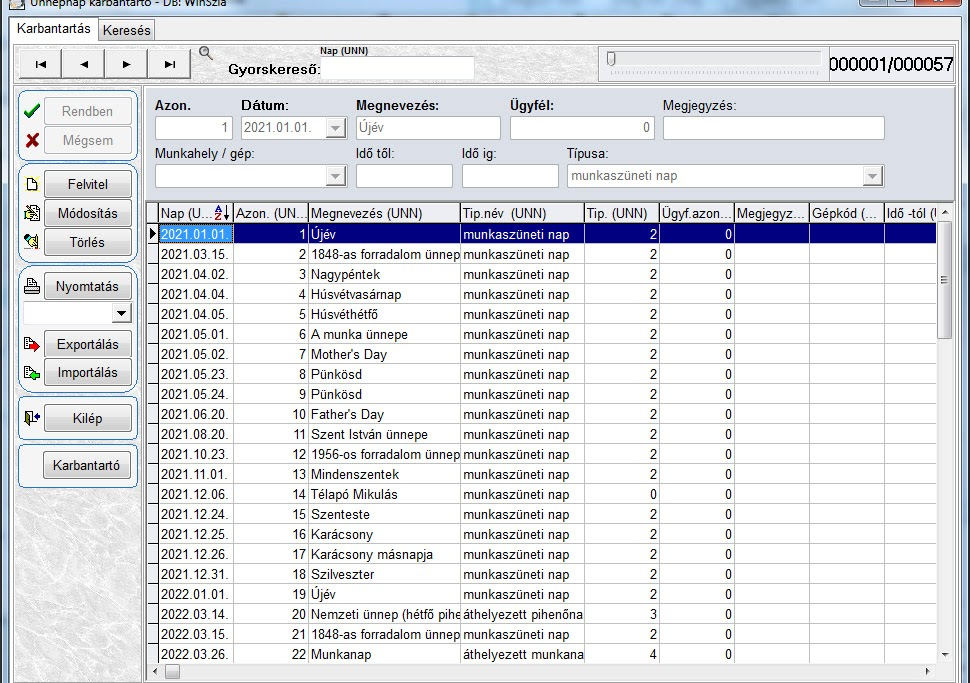Viewport: 970px width, 683px height.
Task: Click the Idő tól input field
Action: pos(404,176)
